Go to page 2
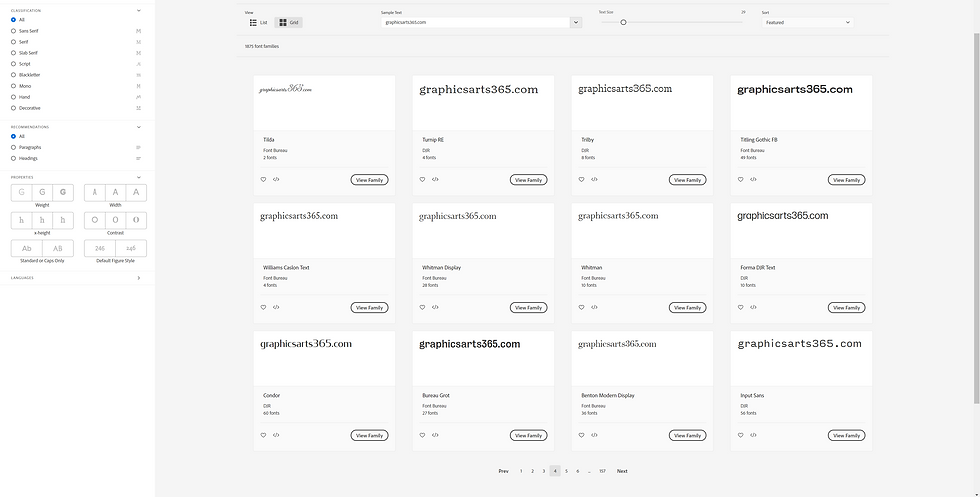The image size is (980, 497). (x=532, y=471)
